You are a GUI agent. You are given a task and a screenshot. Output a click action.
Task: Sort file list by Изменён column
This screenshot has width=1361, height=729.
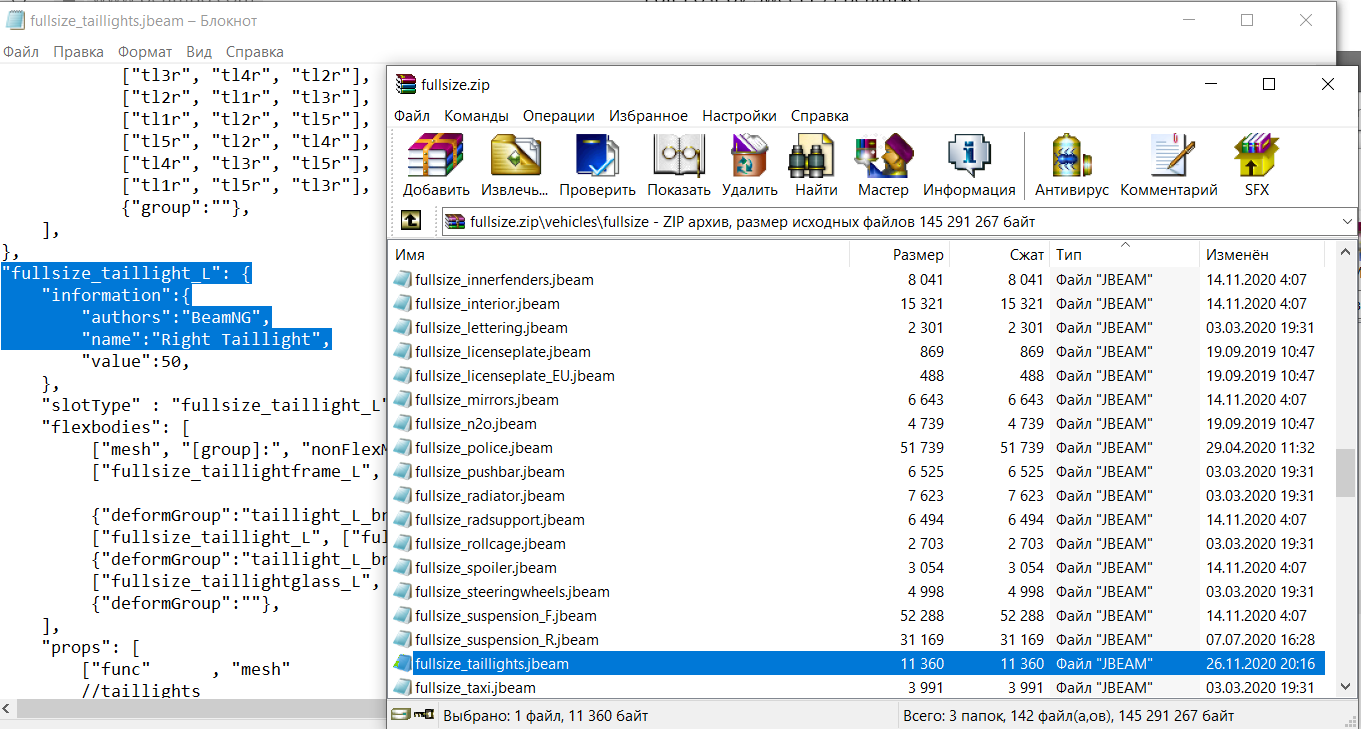coord(1262,255)
